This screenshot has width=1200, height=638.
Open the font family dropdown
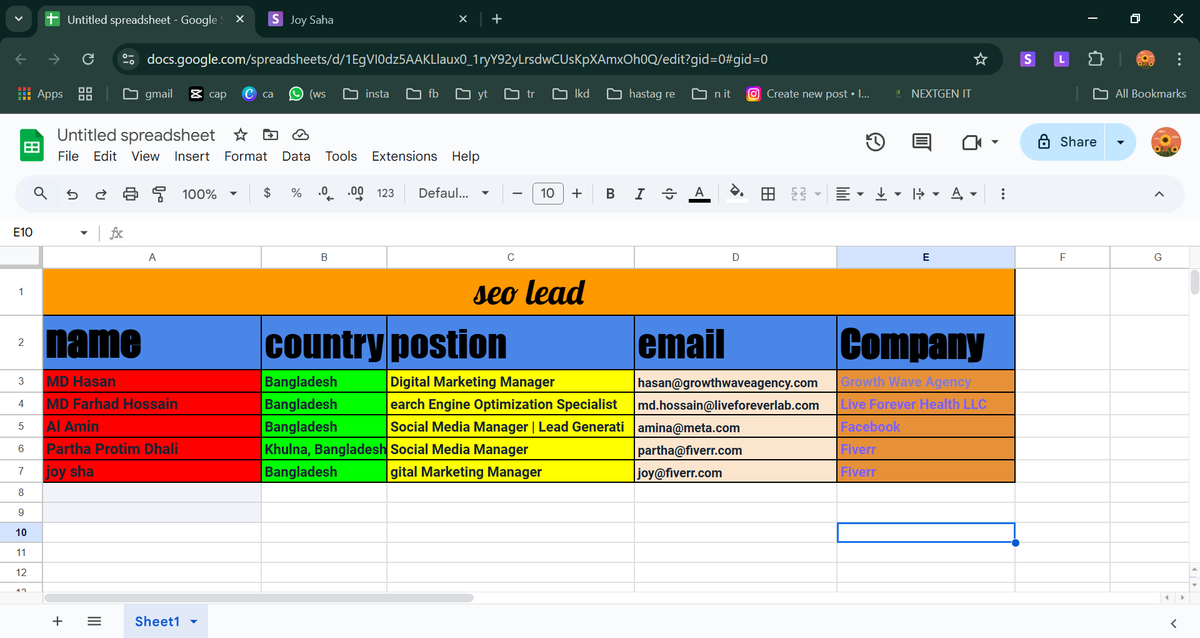tap(454, 194)
